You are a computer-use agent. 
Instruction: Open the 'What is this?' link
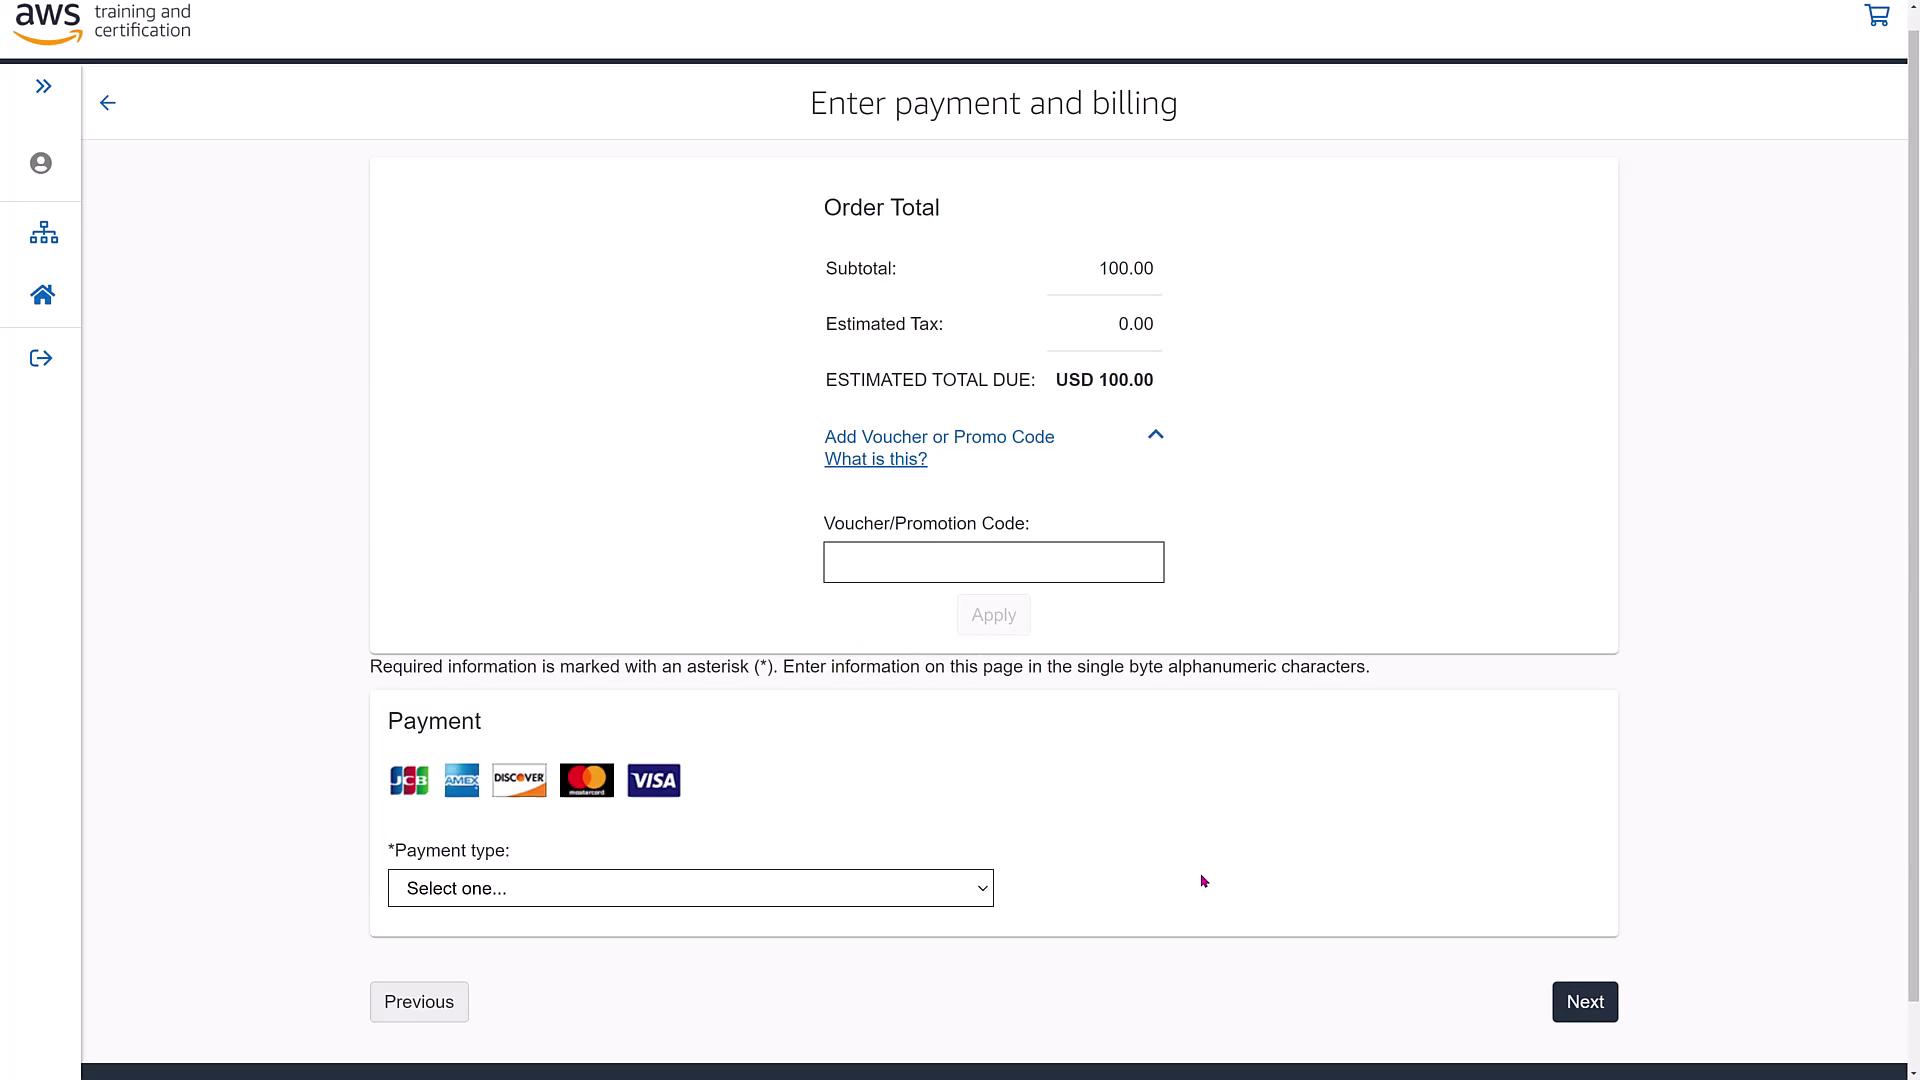(x=875, y=459)
